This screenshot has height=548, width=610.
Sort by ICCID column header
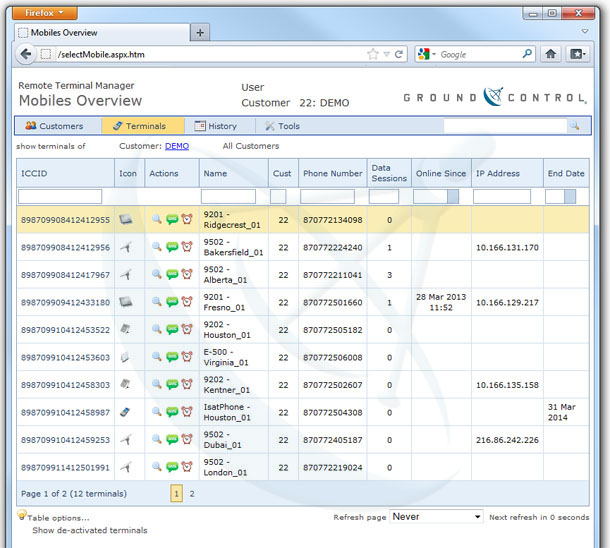click(34, 173)
